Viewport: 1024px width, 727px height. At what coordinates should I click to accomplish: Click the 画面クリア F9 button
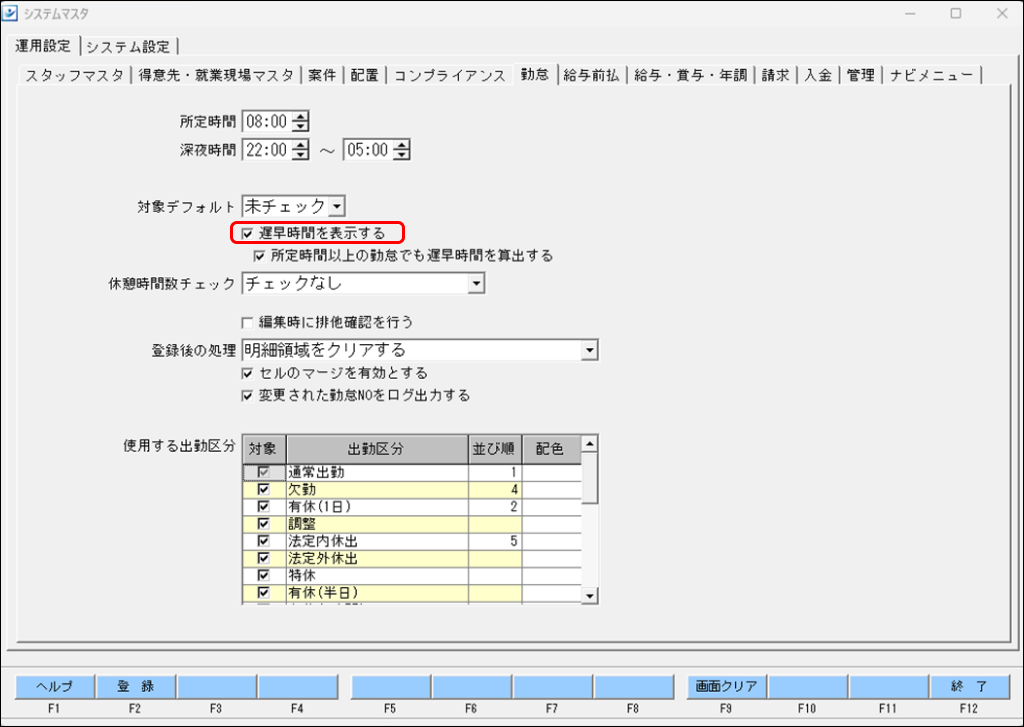(726, 687)
